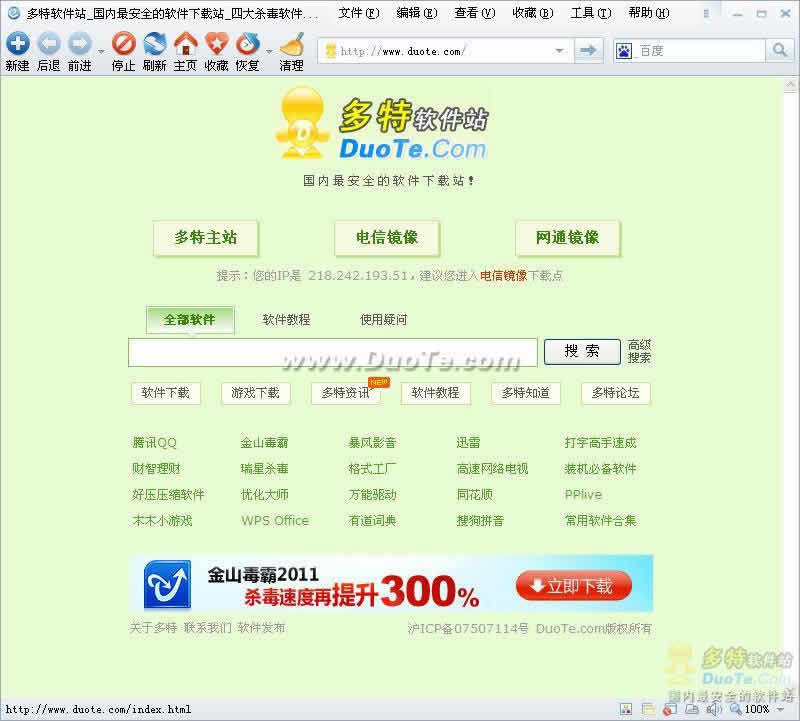Image resolution: width=800 pixels, height=721 pixels.
Task: Clean traces with 清理 broom icon
Action: point(292,44)
